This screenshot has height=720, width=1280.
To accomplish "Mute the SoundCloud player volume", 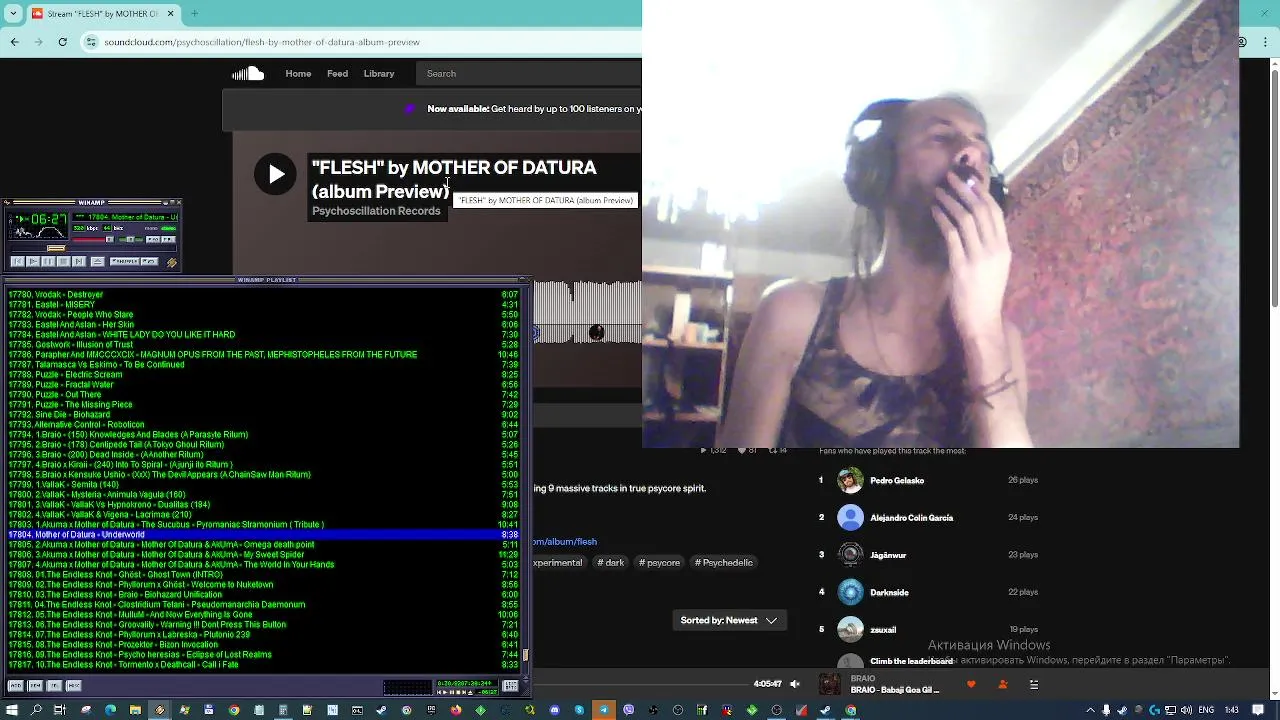I will [795, 684].
